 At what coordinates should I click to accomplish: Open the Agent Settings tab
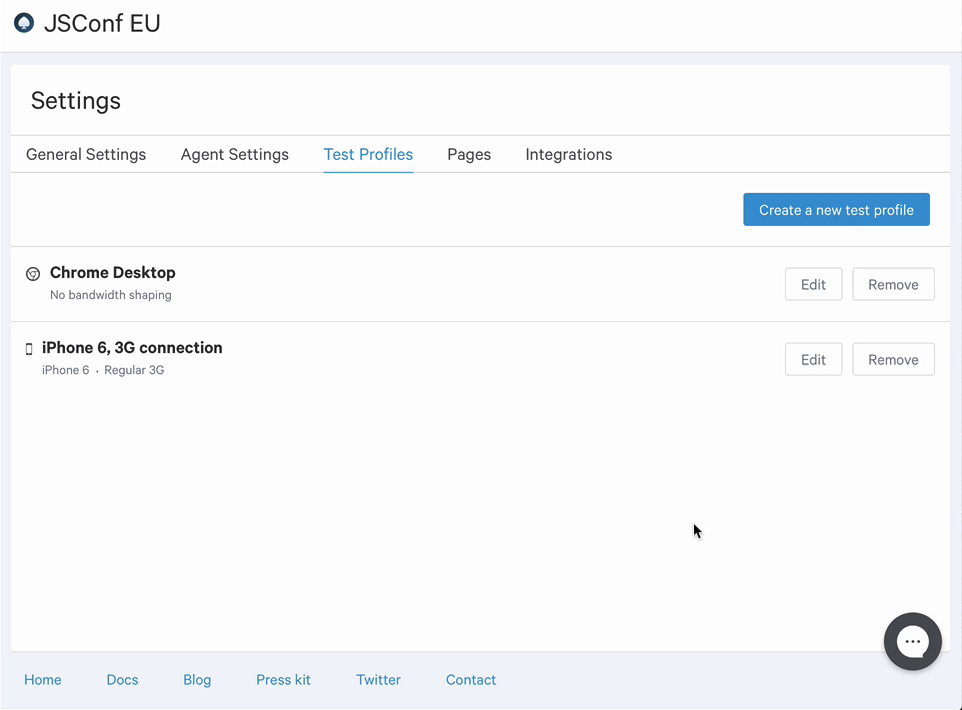(x=234, y=154)
